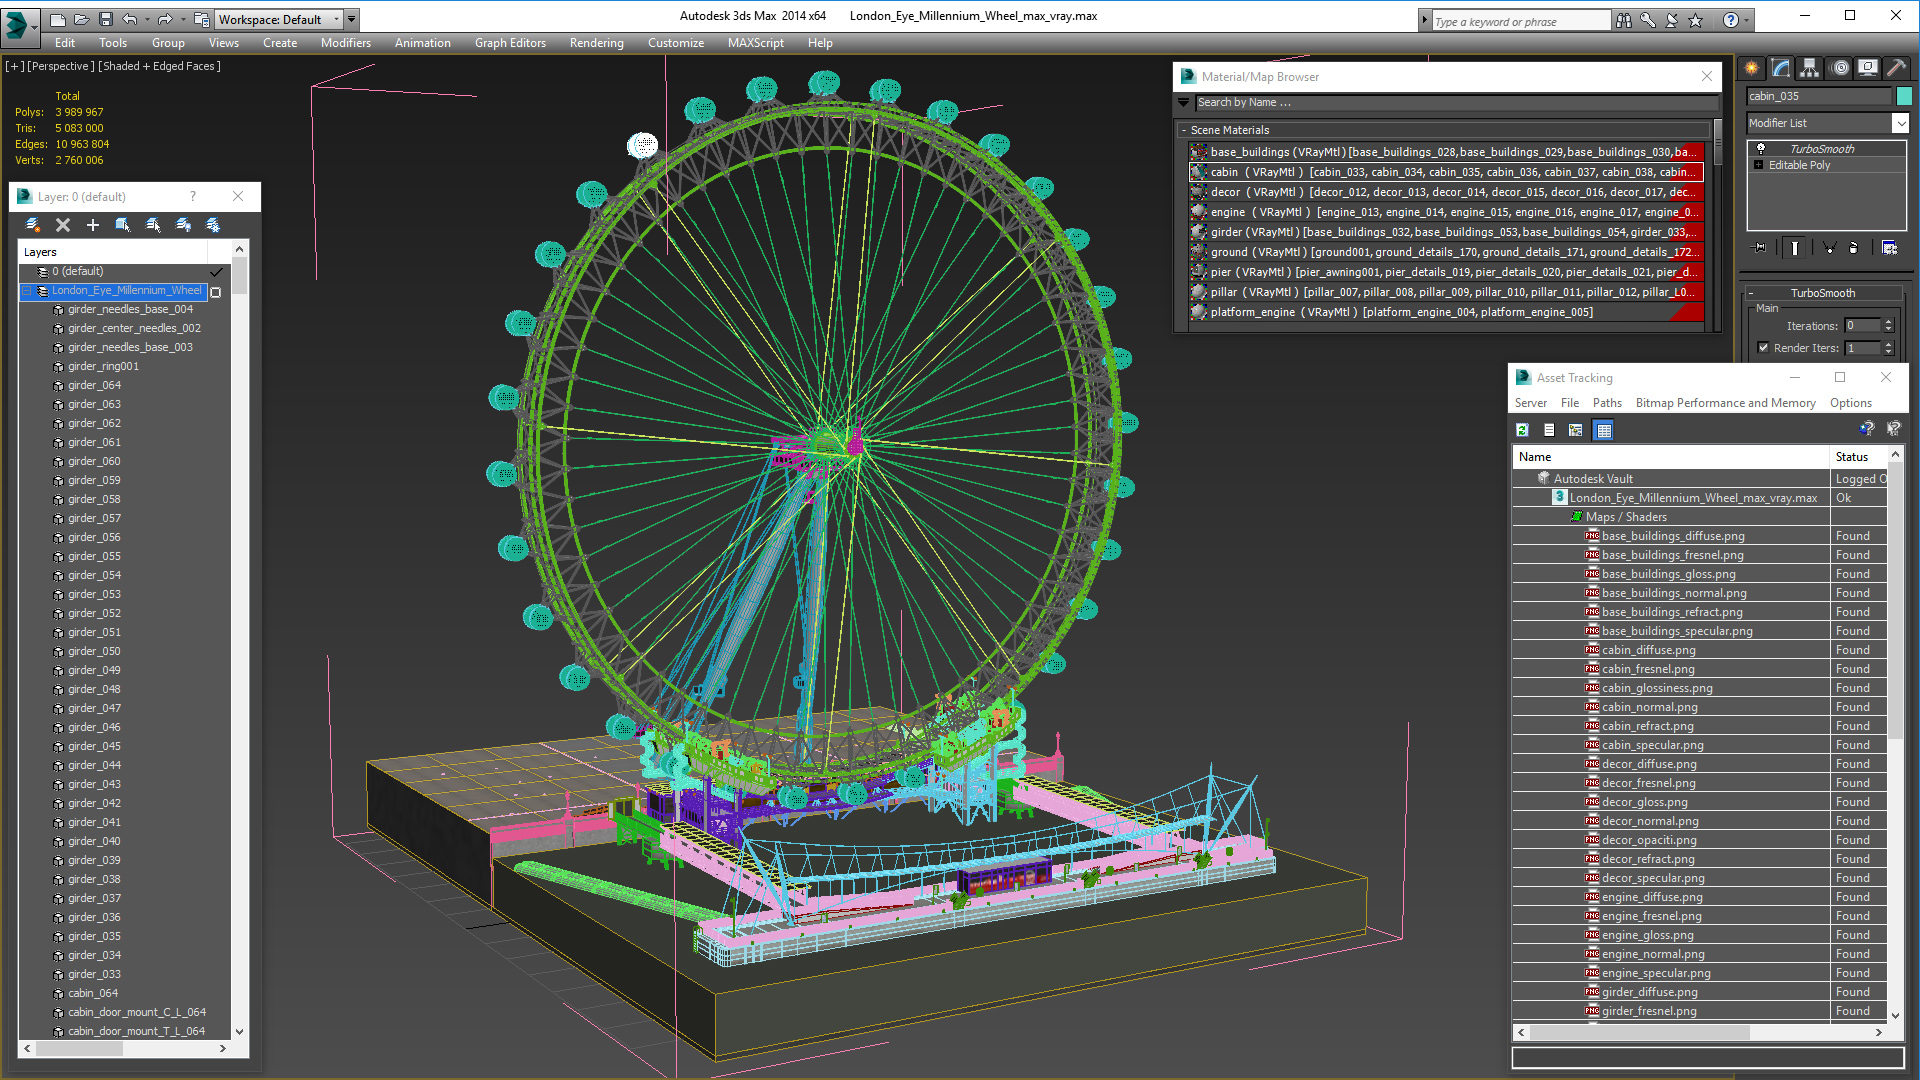Image resolution: width=1920 pixels, height=1080 pixels.
Task: Expand the search field arrow toggle
Action: pos(1424,20)
